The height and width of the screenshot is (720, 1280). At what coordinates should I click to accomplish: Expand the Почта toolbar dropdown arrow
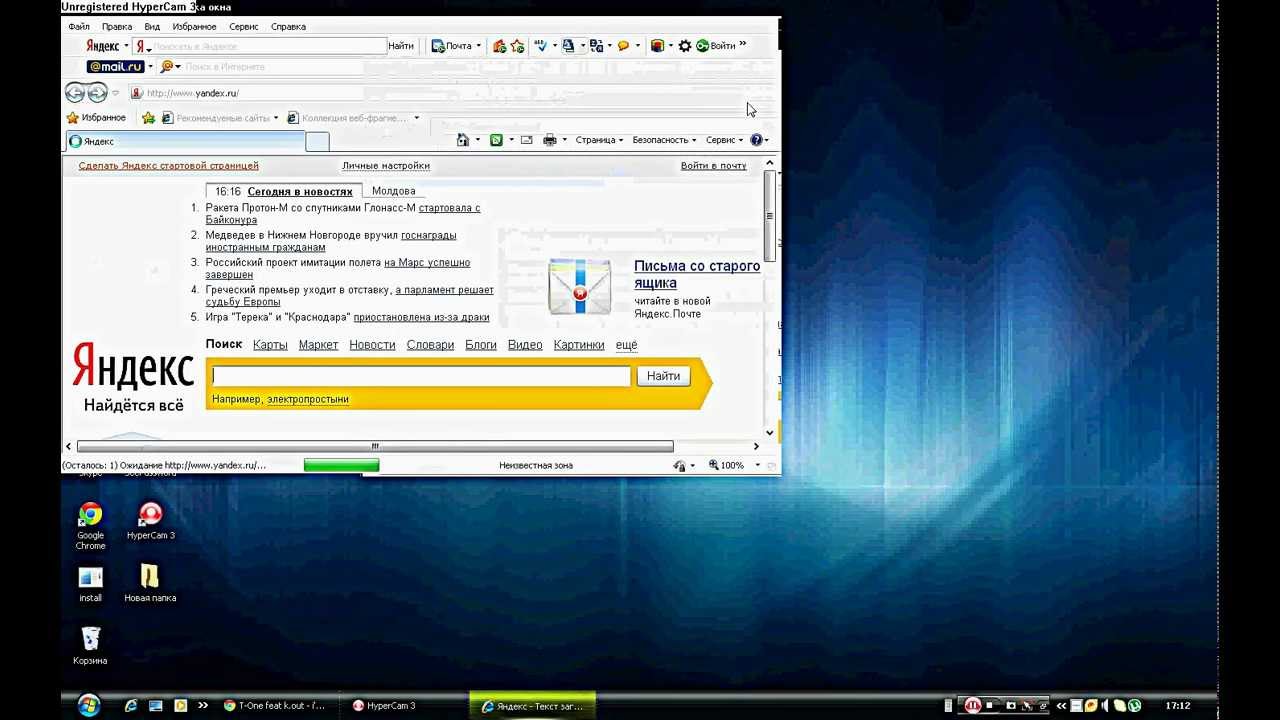pyautogui.click(x=478, y=46)
